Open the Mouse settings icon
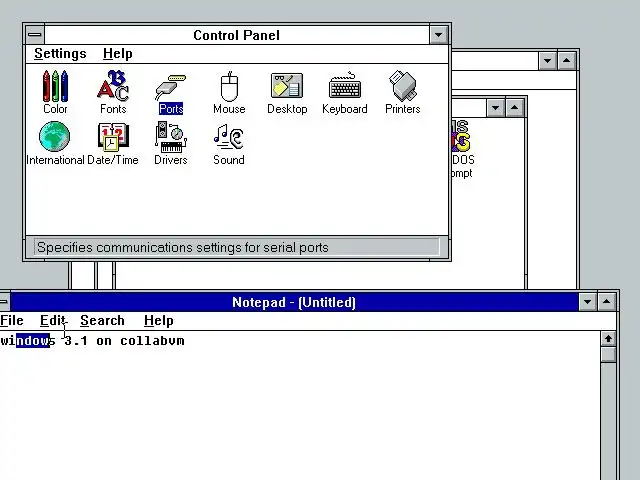 pyautogui.click(x=229, y=92)
